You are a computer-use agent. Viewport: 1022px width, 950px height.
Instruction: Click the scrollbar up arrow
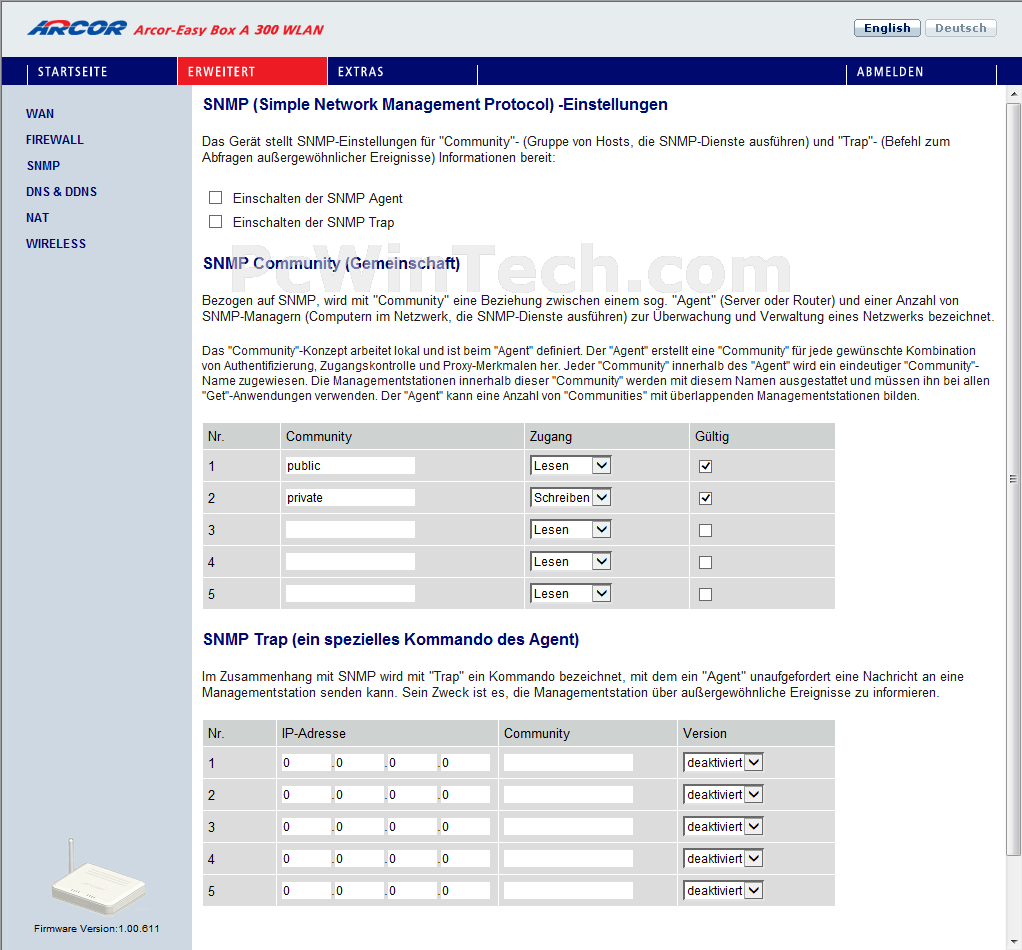tap(1014, 94)
